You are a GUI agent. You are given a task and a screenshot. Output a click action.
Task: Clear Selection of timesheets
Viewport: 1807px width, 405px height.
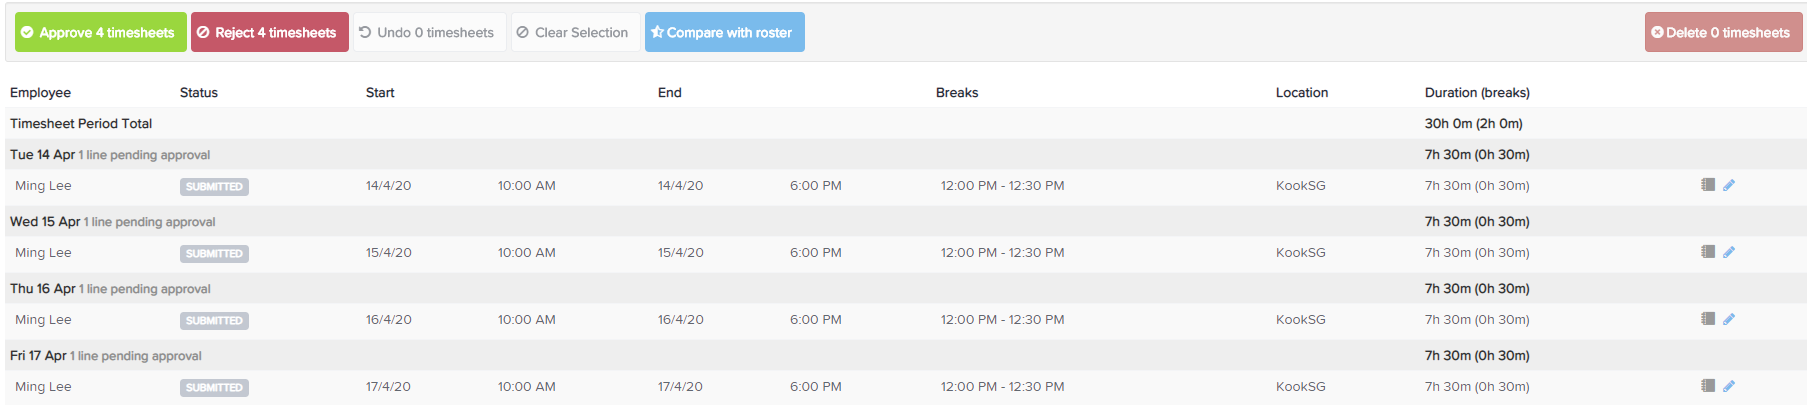tap(576, 32)
